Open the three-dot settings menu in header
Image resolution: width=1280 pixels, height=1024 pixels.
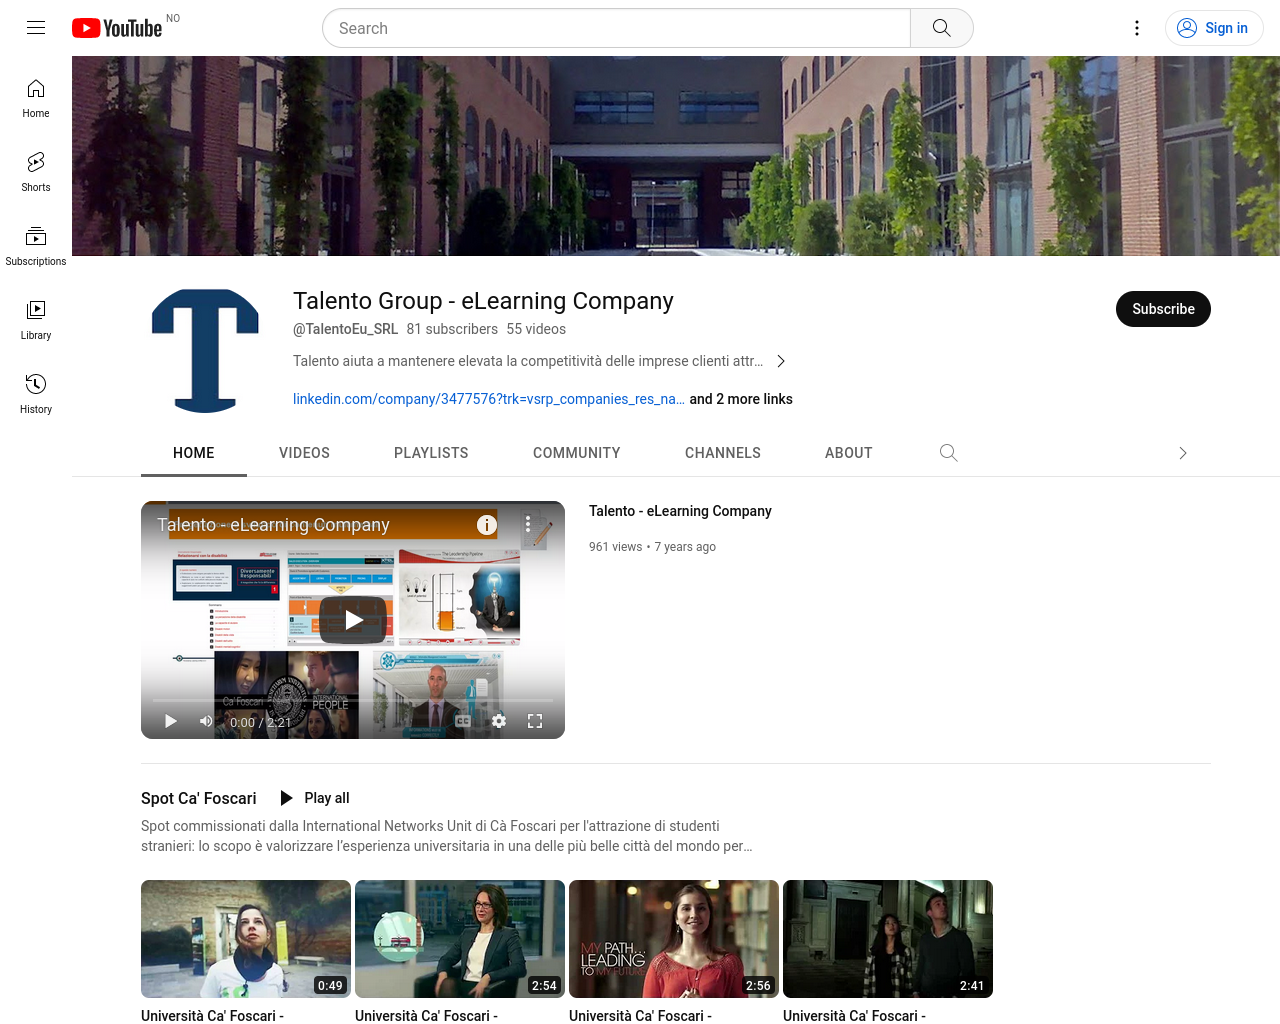(x=1137, y=28)
